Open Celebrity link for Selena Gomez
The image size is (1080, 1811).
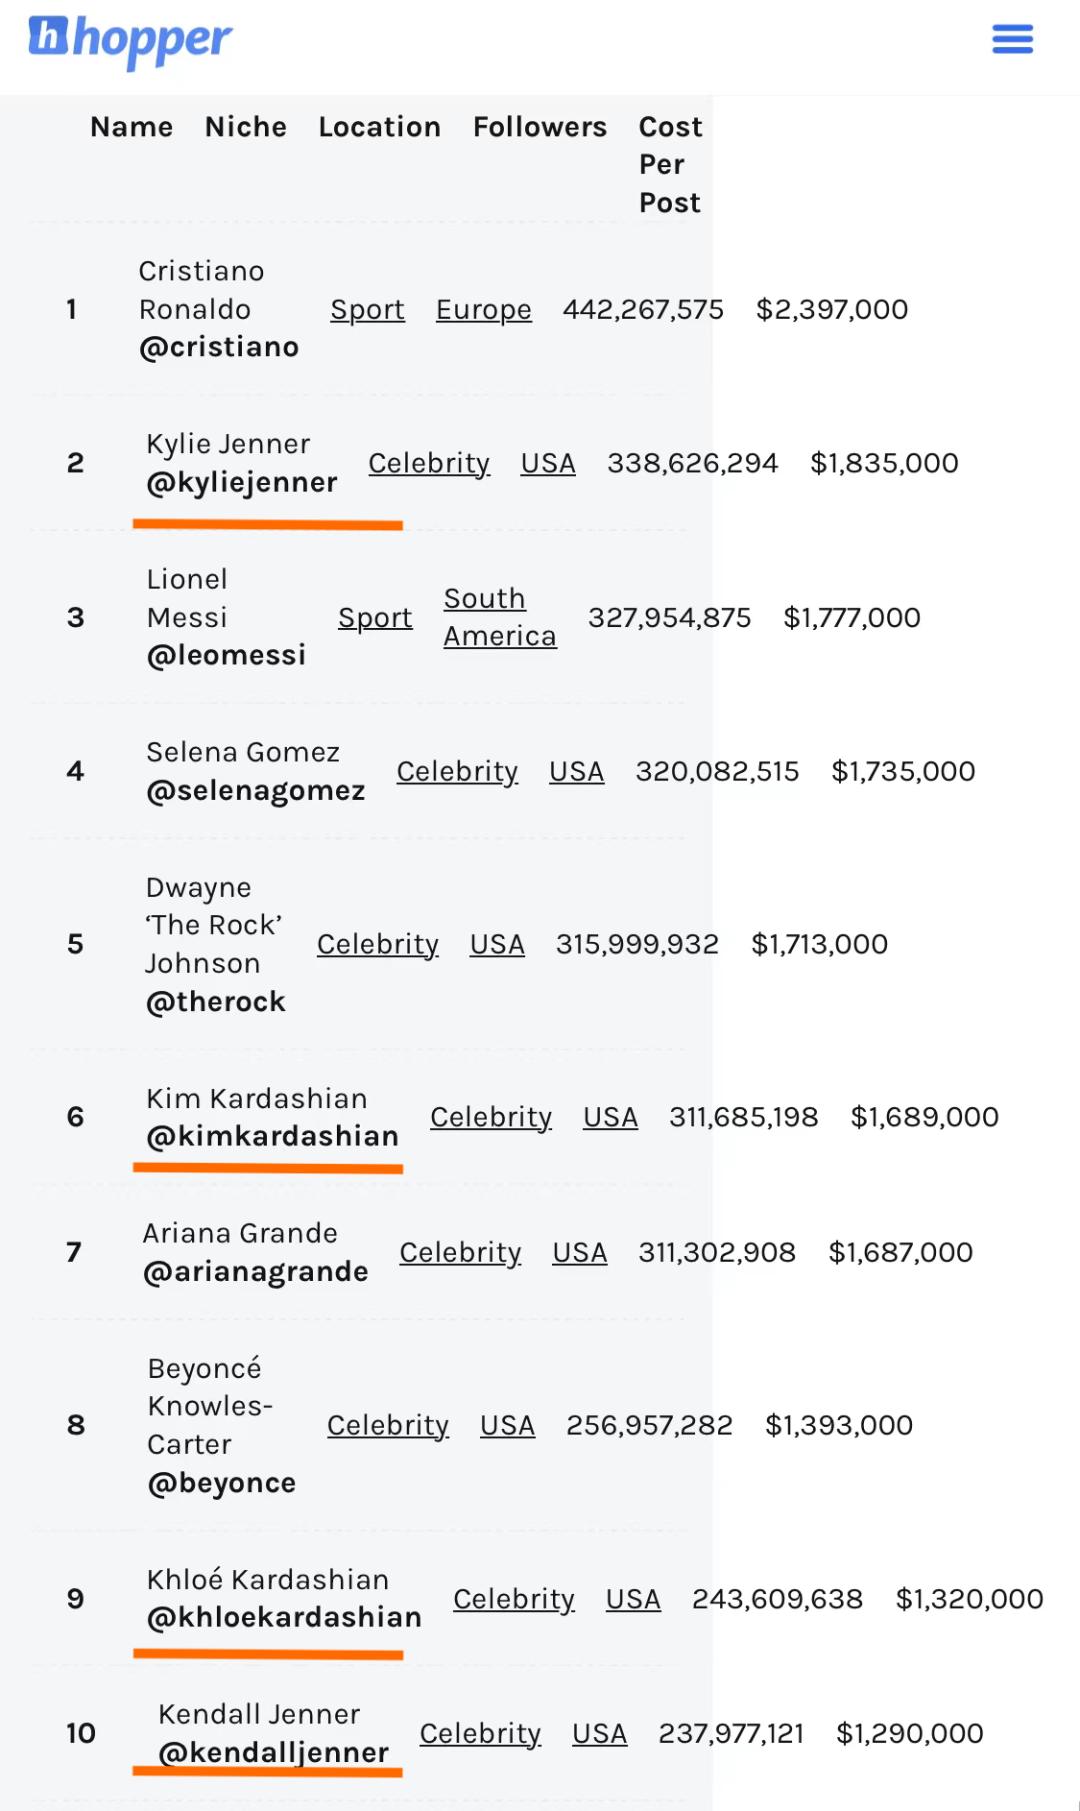457,772
